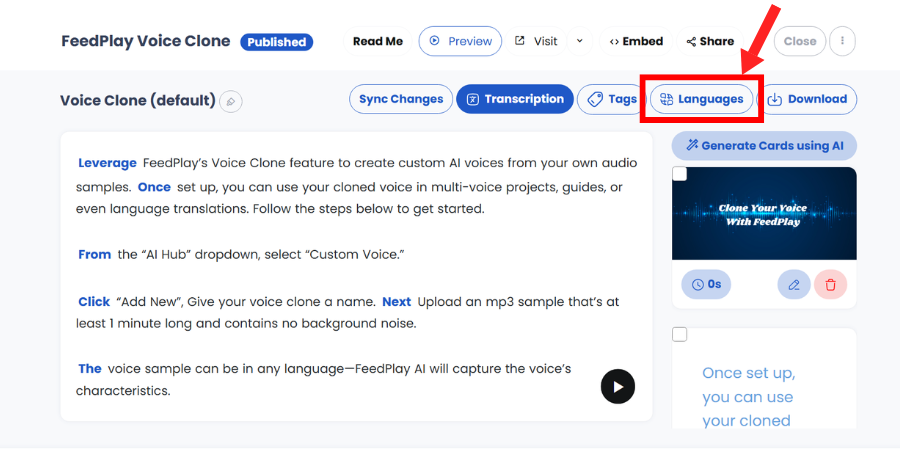Open the Read Me button
Screen dimensions: 900x450
[x=378, y=41]
